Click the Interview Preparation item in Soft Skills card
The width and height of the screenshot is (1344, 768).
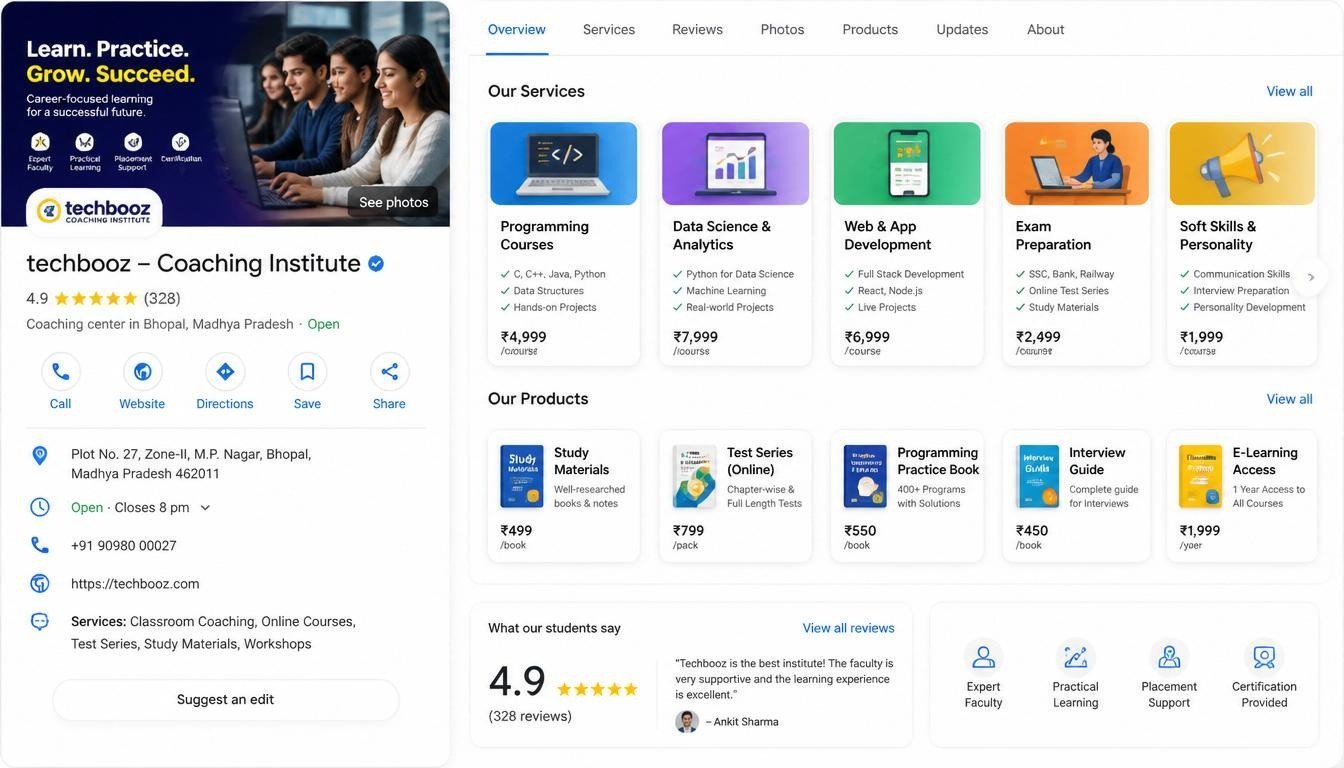(x=1241, y=291)
